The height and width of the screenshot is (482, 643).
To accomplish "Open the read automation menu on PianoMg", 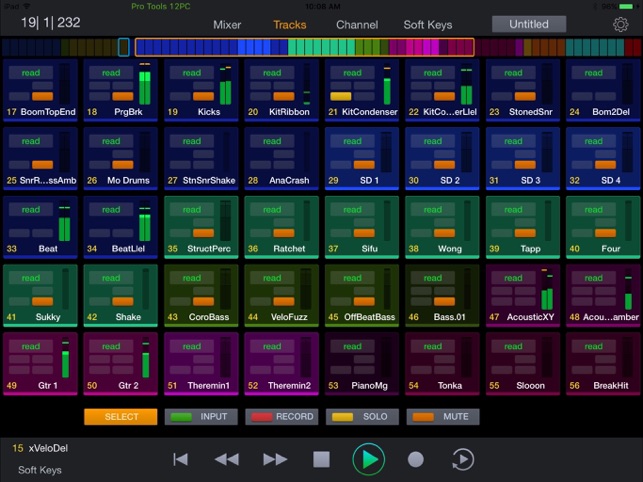I will pyautogui.click(x=352, y=346).
